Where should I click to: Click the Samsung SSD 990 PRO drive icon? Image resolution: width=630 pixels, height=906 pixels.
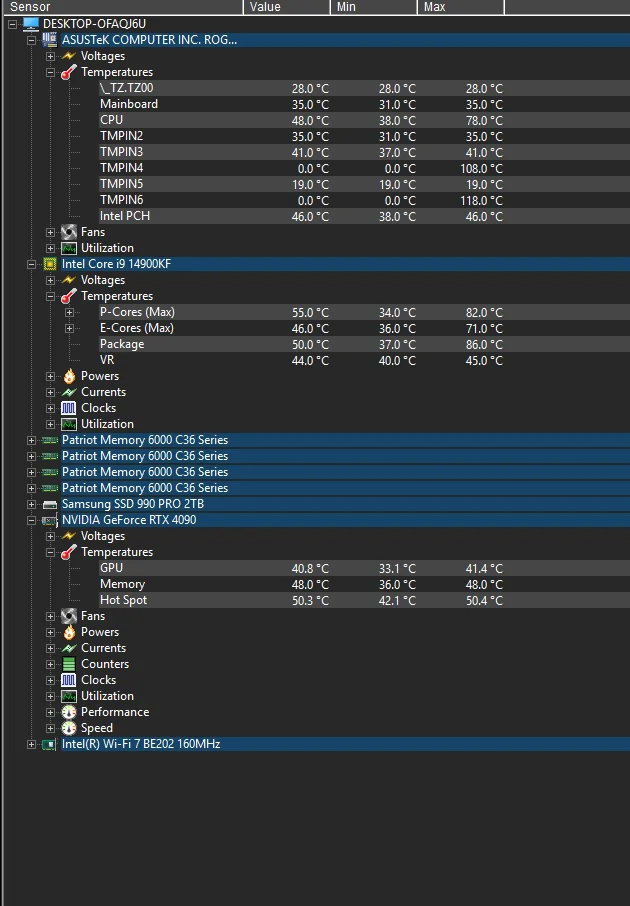50,504
